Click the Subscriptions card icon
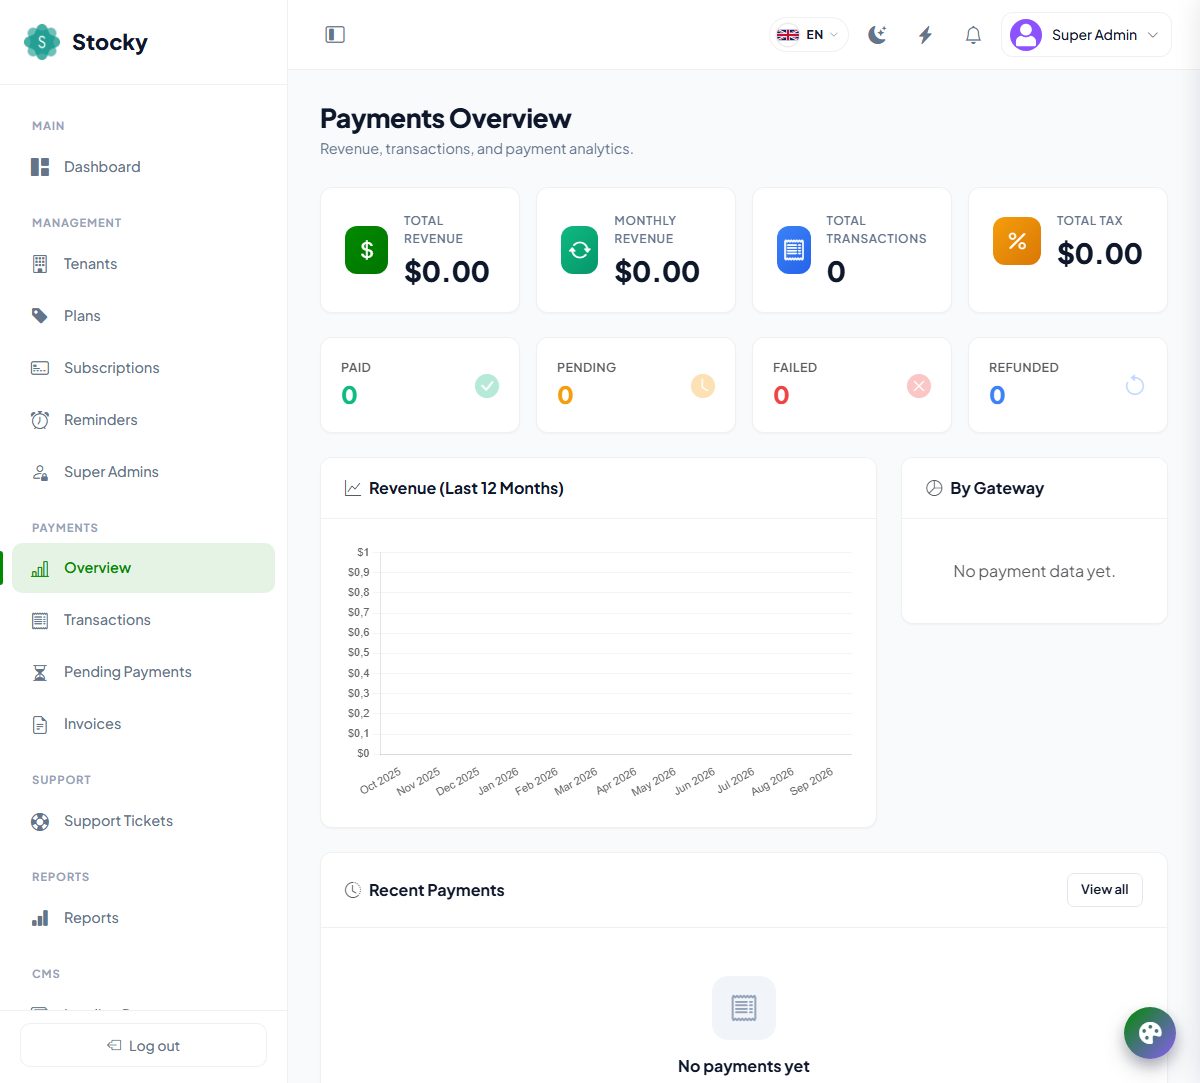The height and width of the screenshot is (1083, 1200). [x=40, y=368]
